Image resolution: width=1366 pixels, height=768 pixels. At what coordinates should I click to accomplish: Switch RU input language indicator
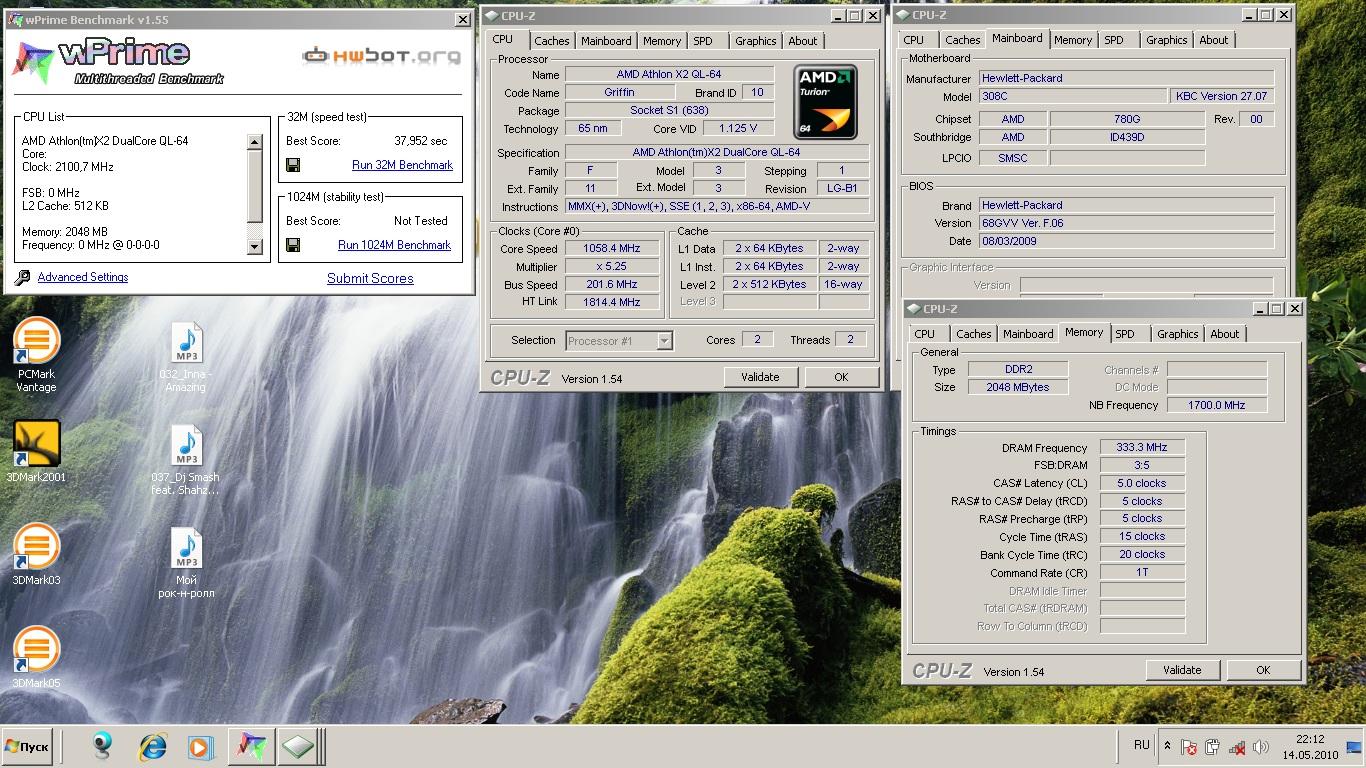[1142, 745]
